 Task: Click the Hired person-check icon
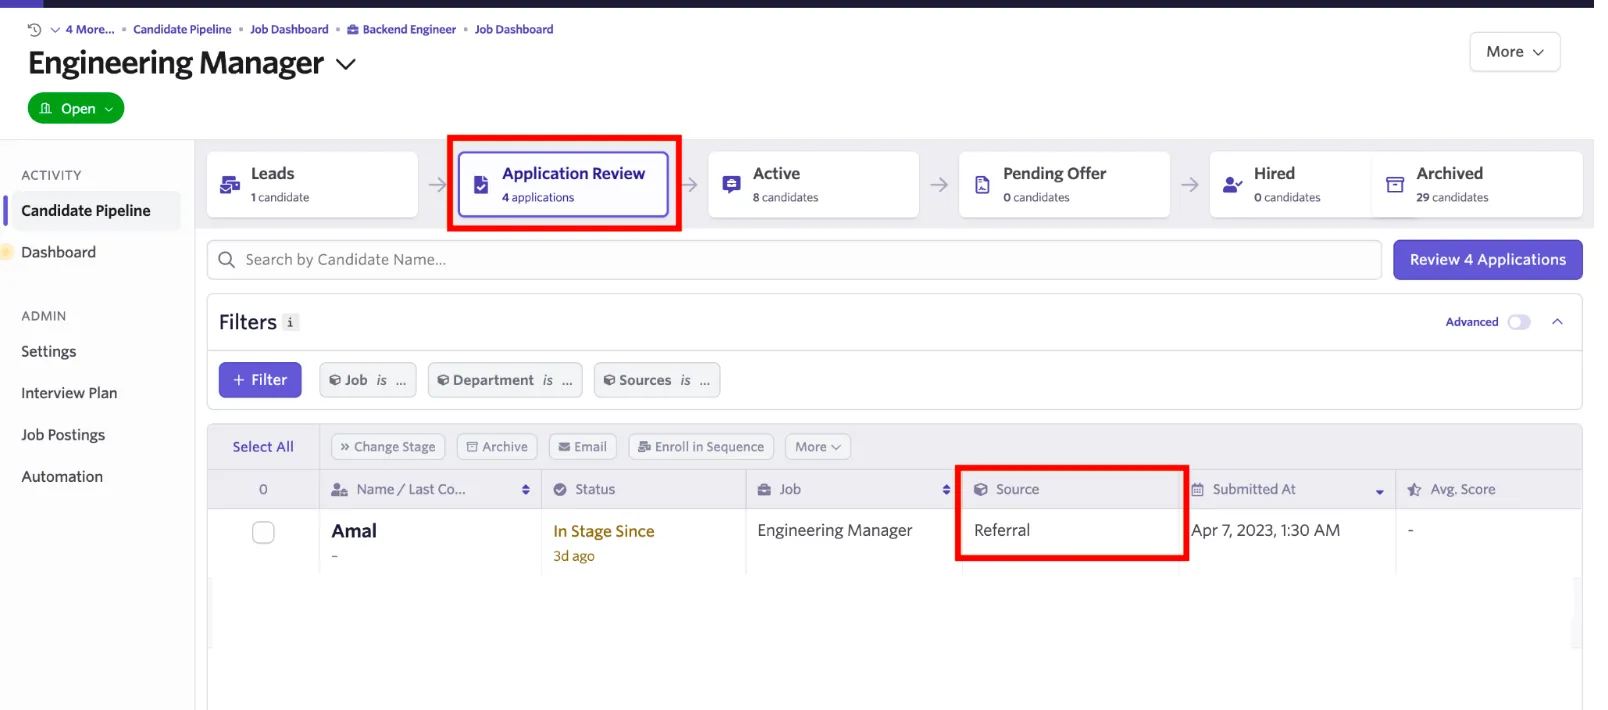1232,184
